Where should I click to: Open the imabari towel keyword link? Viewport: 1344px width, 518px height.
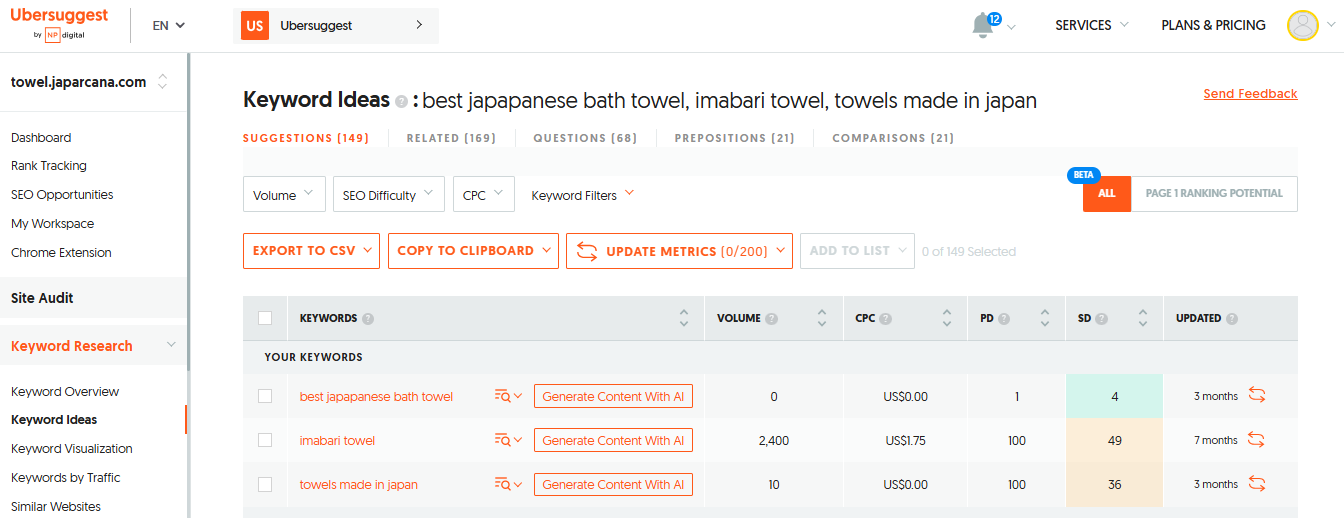pyautogui.click(x=337, y=440)
